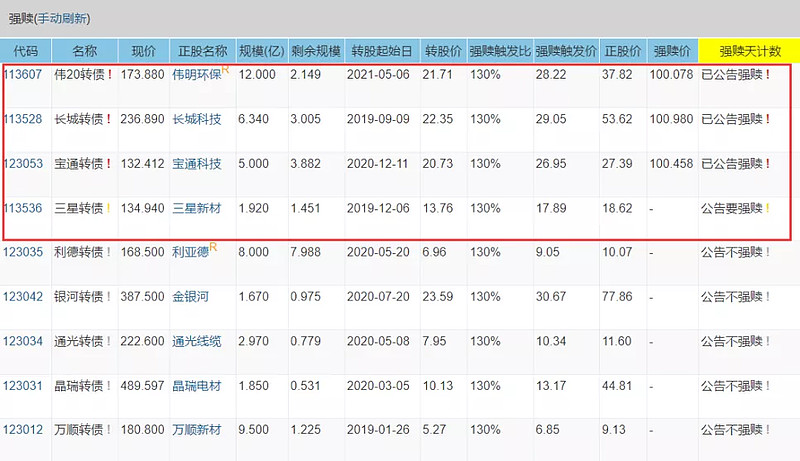800x461 pixels.
Task: Click gray exclamation icon next to 利德转债
Action: 109,252
